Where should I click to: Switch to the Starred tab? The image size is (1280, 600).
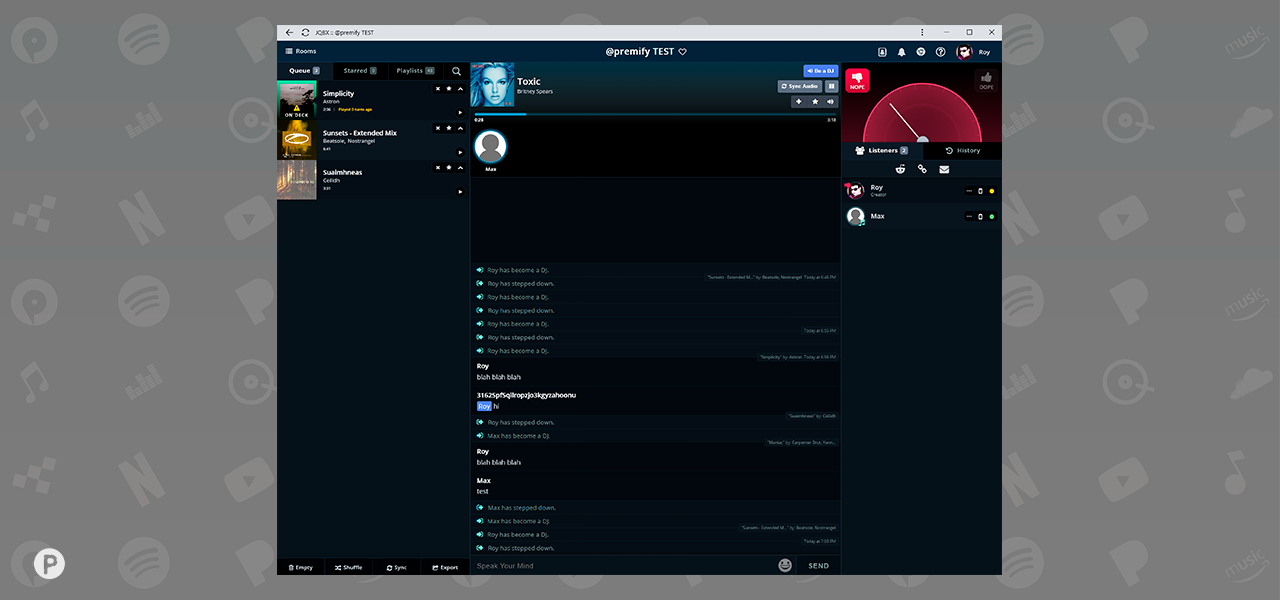[x=360, y=71]
